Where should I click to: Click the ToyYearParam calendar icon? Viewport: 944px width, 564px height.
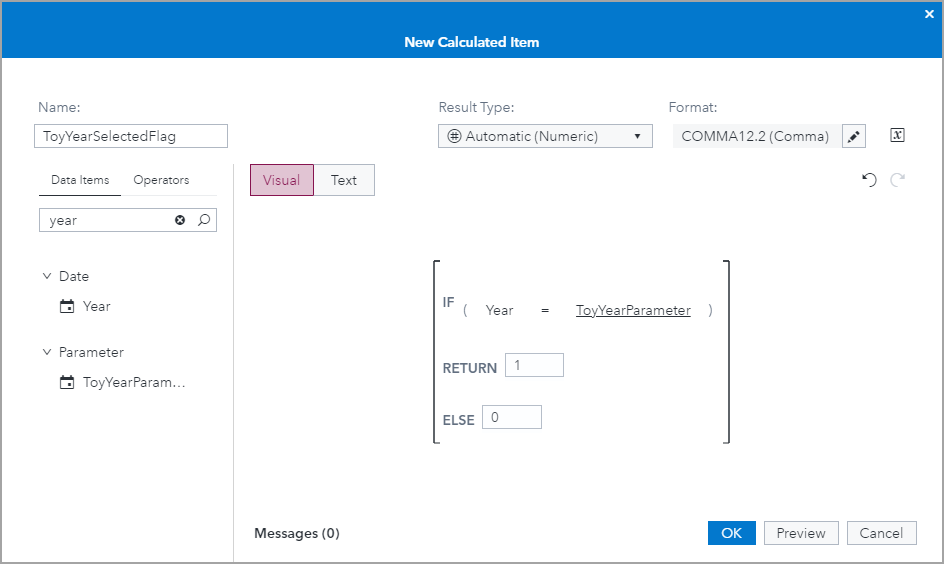[67, 382]
